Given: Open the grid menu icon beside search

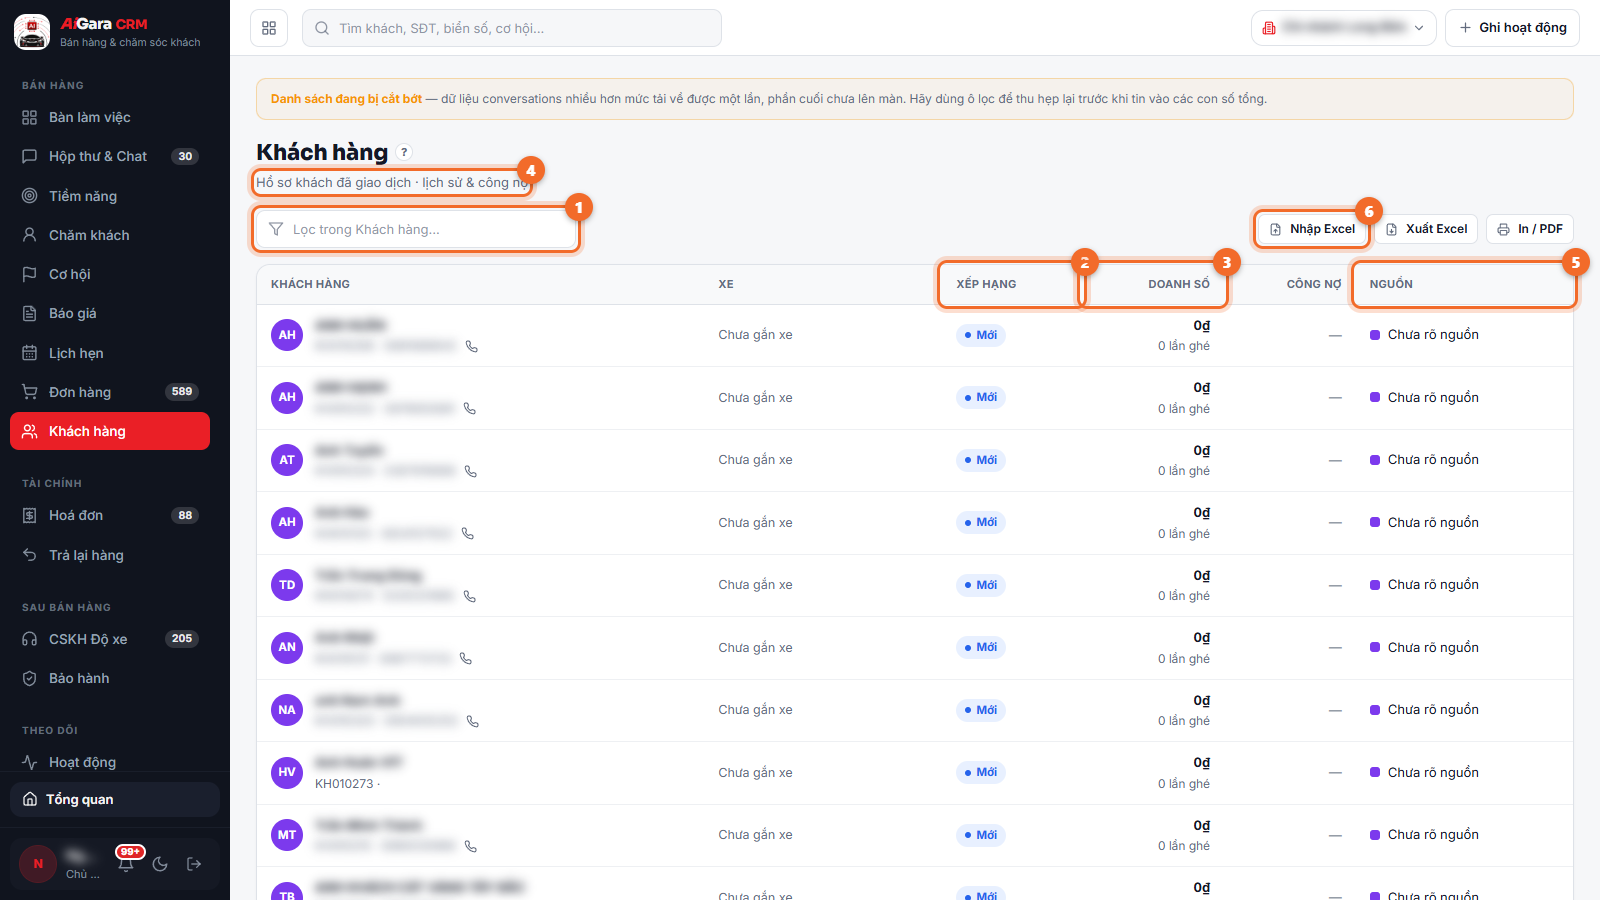Looking at the screenshot, I should (x=269, y=28).
